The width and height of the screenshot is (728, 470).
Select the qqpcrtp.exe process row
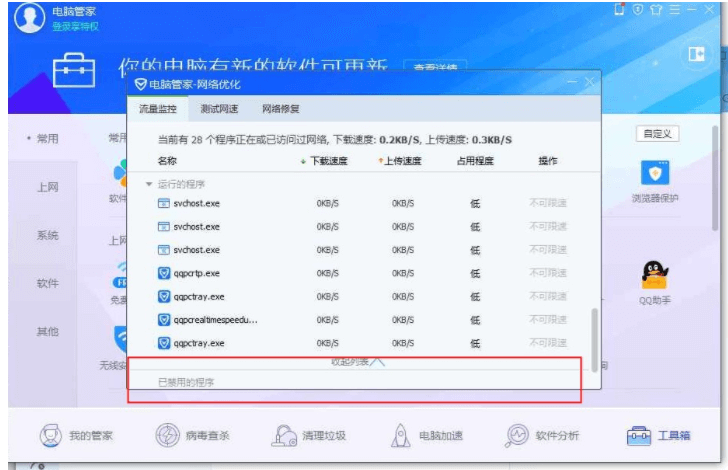tap(362, 273)
